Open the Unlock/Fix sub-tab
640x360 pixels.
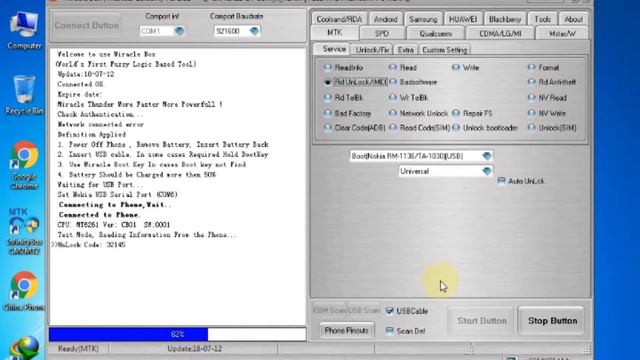372,50
